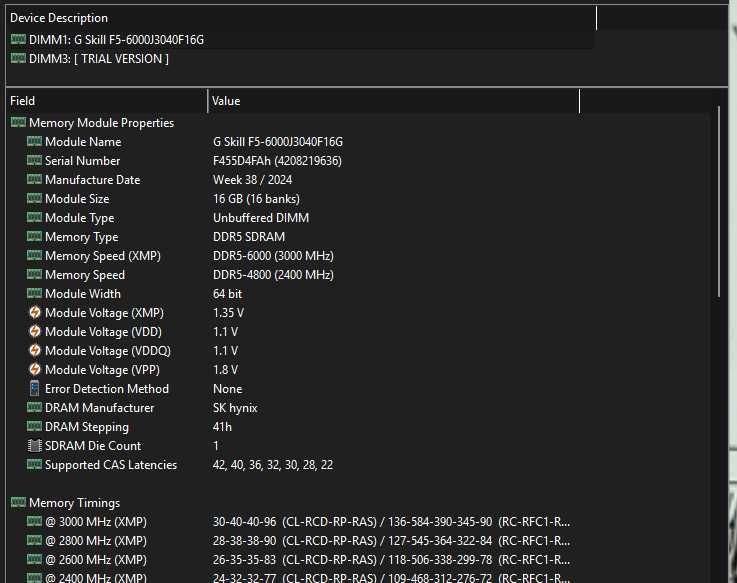Click the DRAM Stepping row icon
737x583 pixels.
pyautogui.click(x=34, y=426)
